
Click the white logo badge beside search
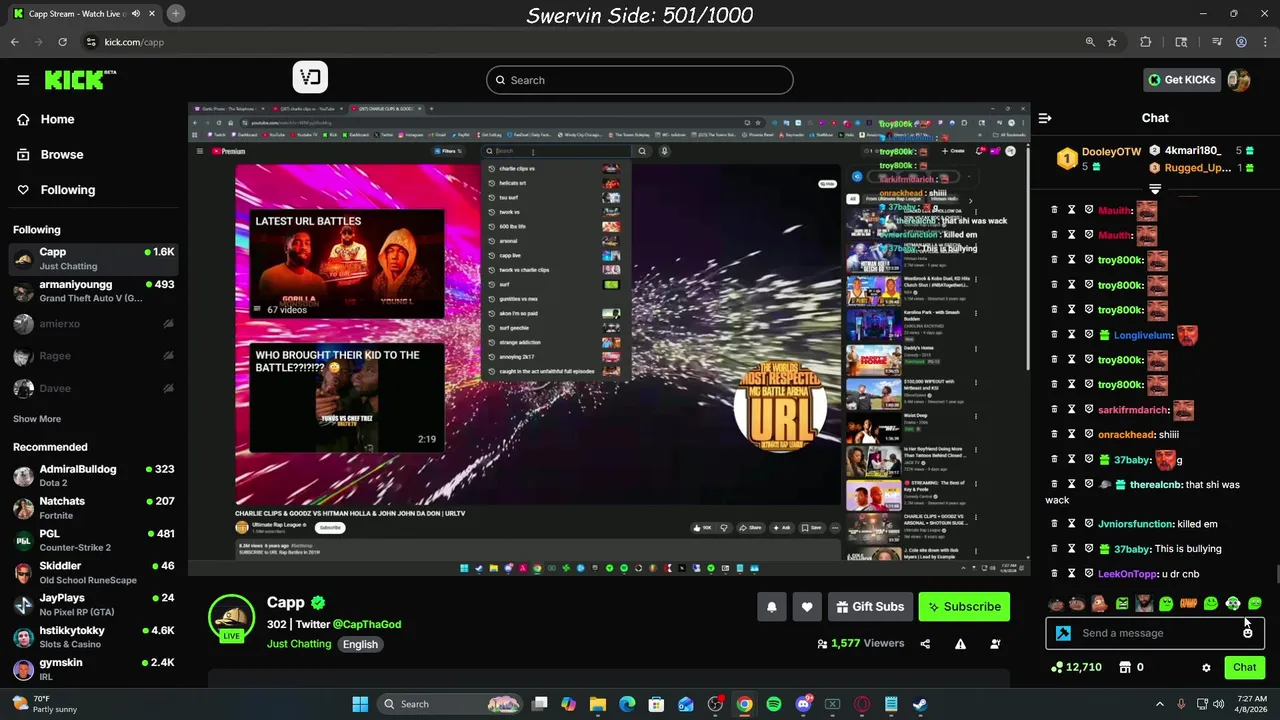click(x=310, y=77)
